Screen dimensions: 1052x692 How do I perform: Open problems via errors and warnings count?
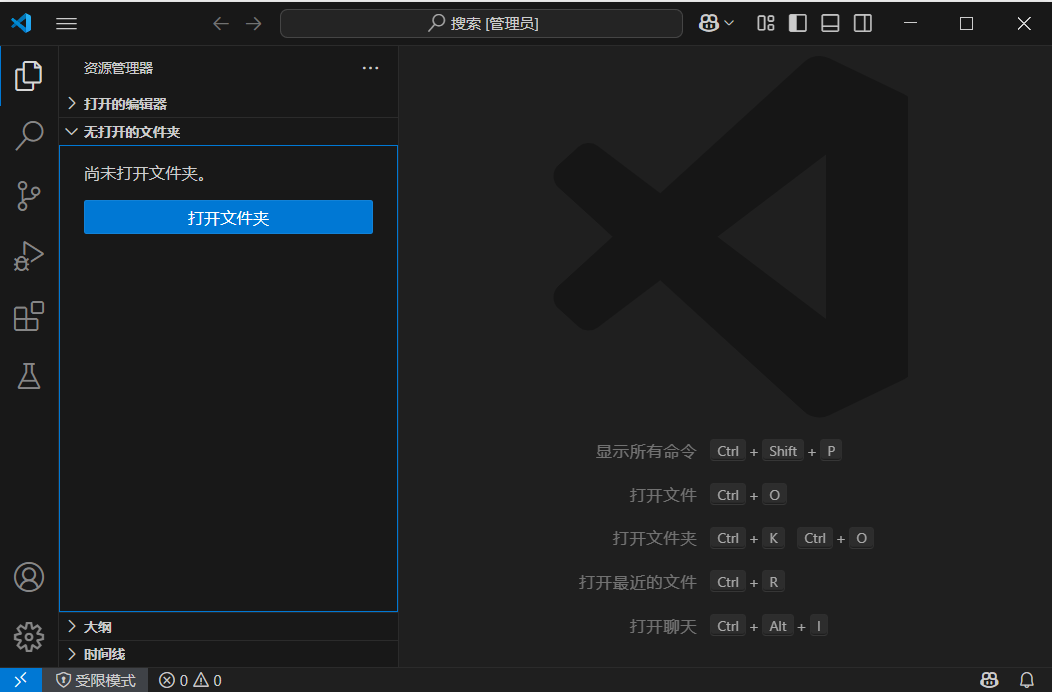point(190,680)
